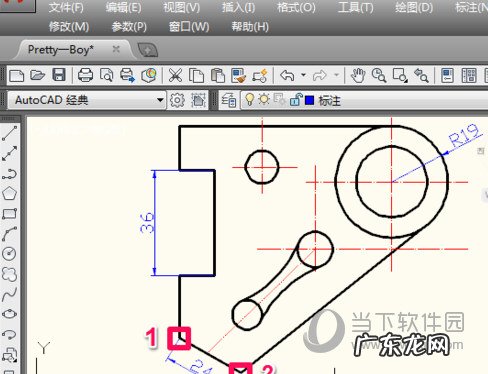The height and width of the screenshot is (374, 488).
Task: Toggle layer freeze sun icon
Action: click(264, 99)
